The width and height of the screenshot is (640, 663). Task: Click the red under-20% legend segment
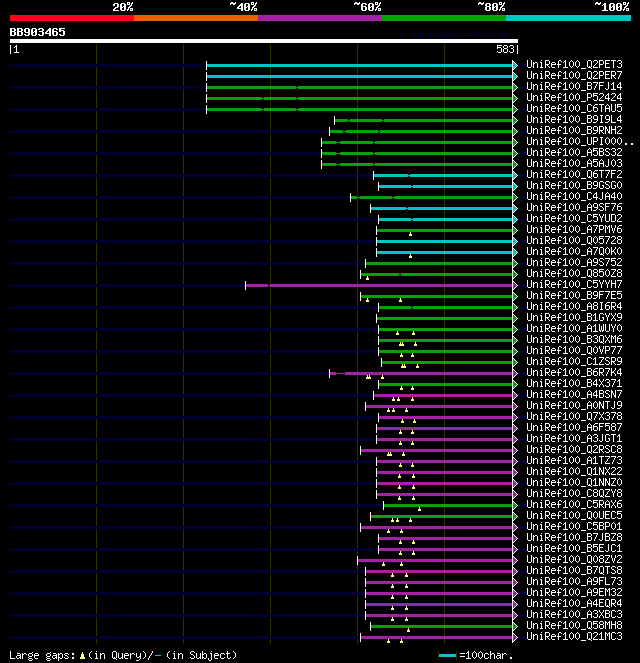[x=72, y=18]
